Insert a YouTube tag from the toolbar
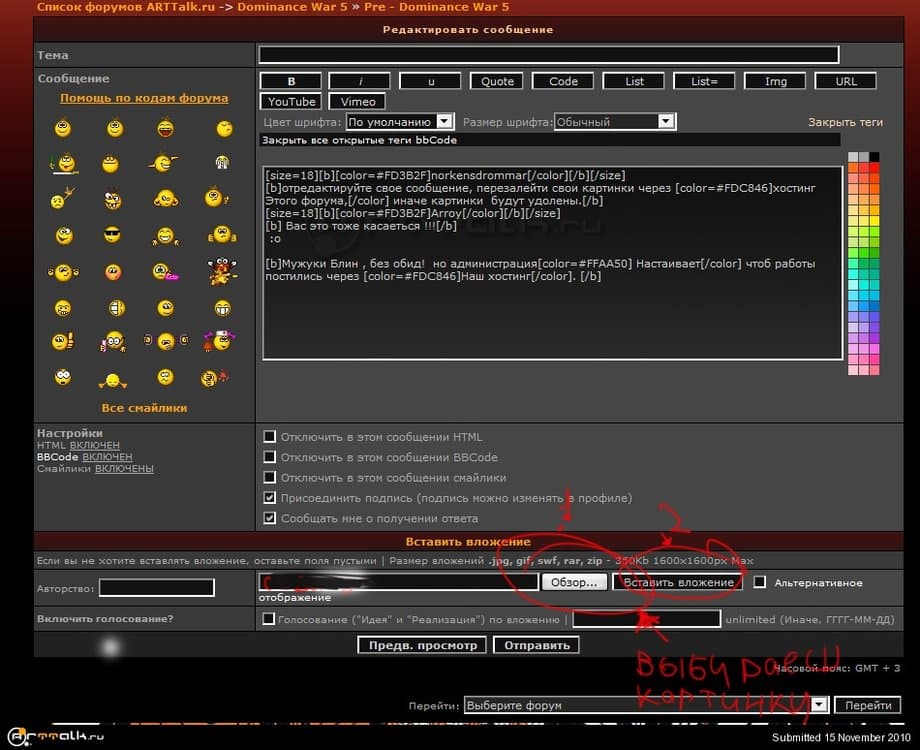 291,101
